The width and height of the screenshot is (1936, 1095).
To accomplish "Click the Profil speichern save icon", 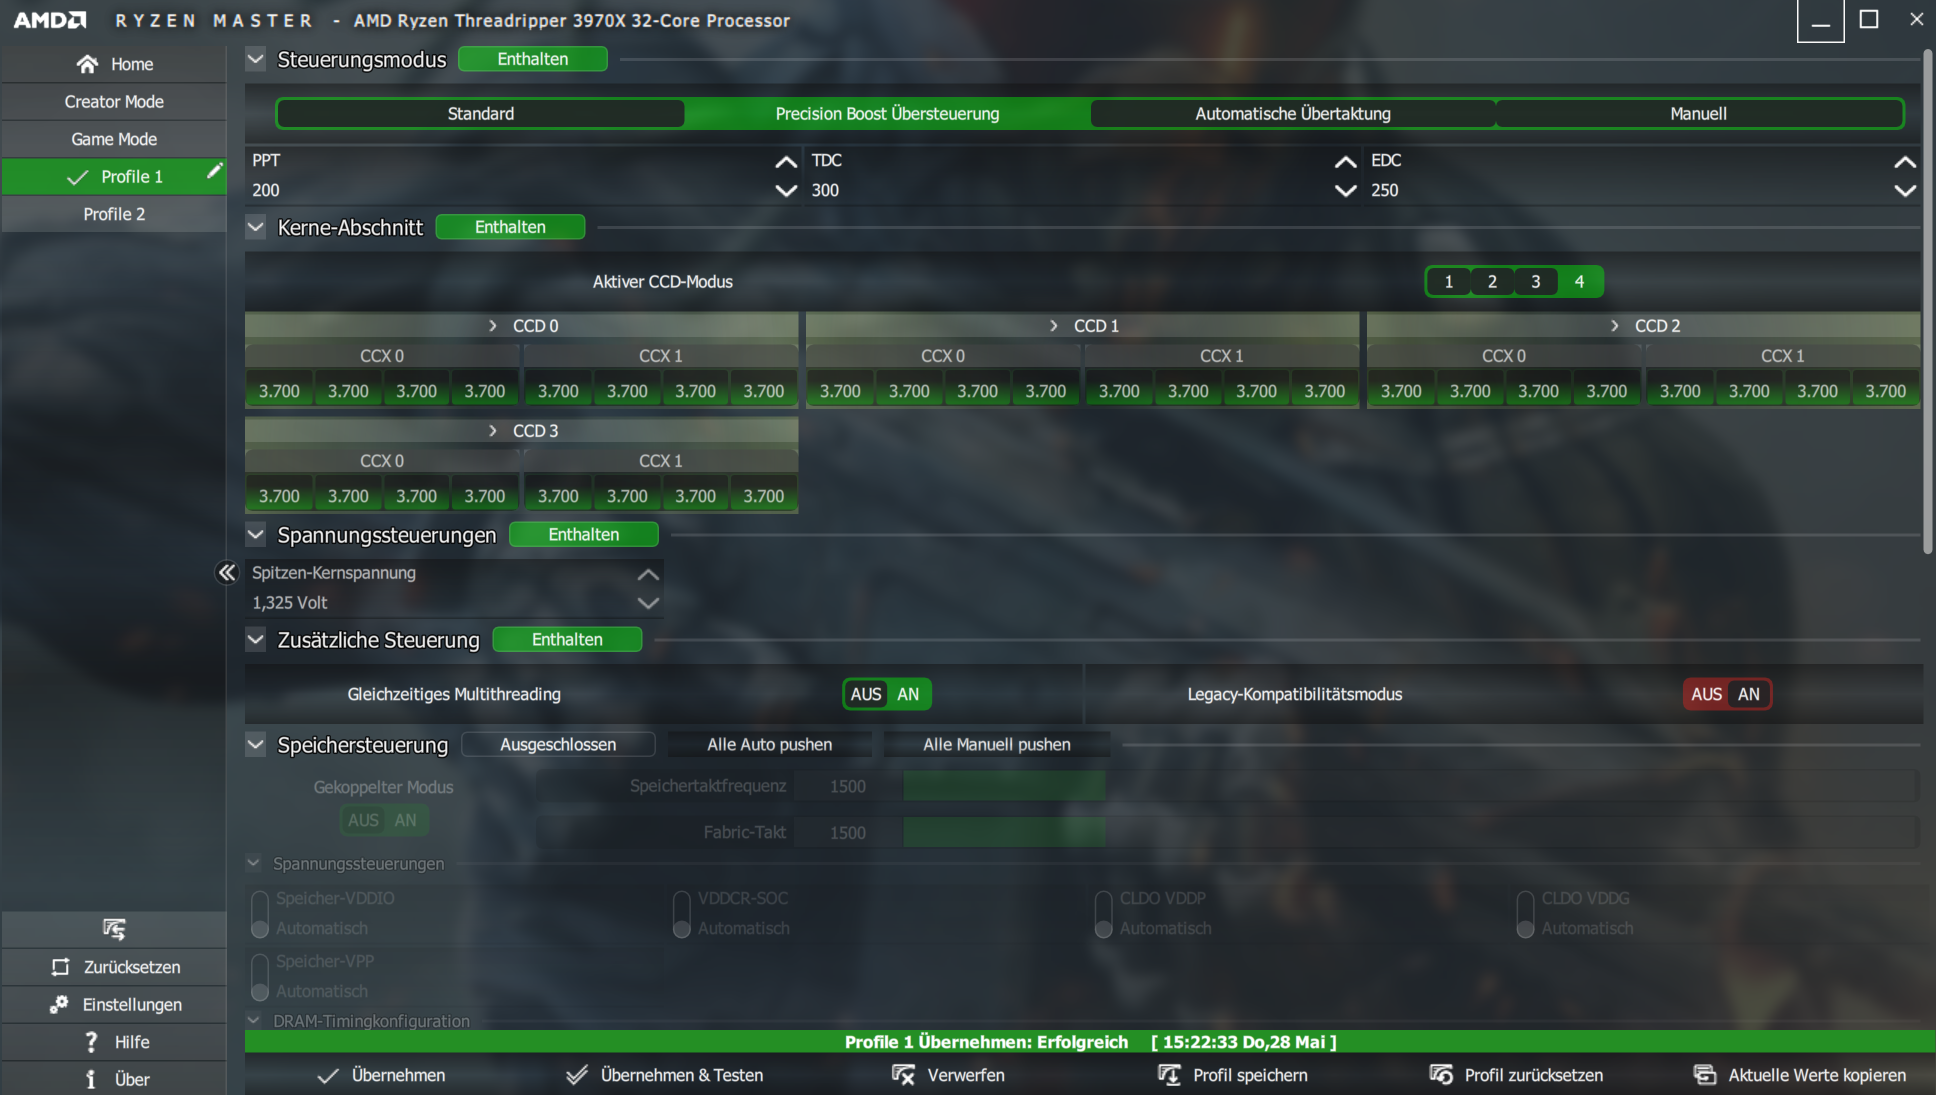I will click(1168, 1075).
